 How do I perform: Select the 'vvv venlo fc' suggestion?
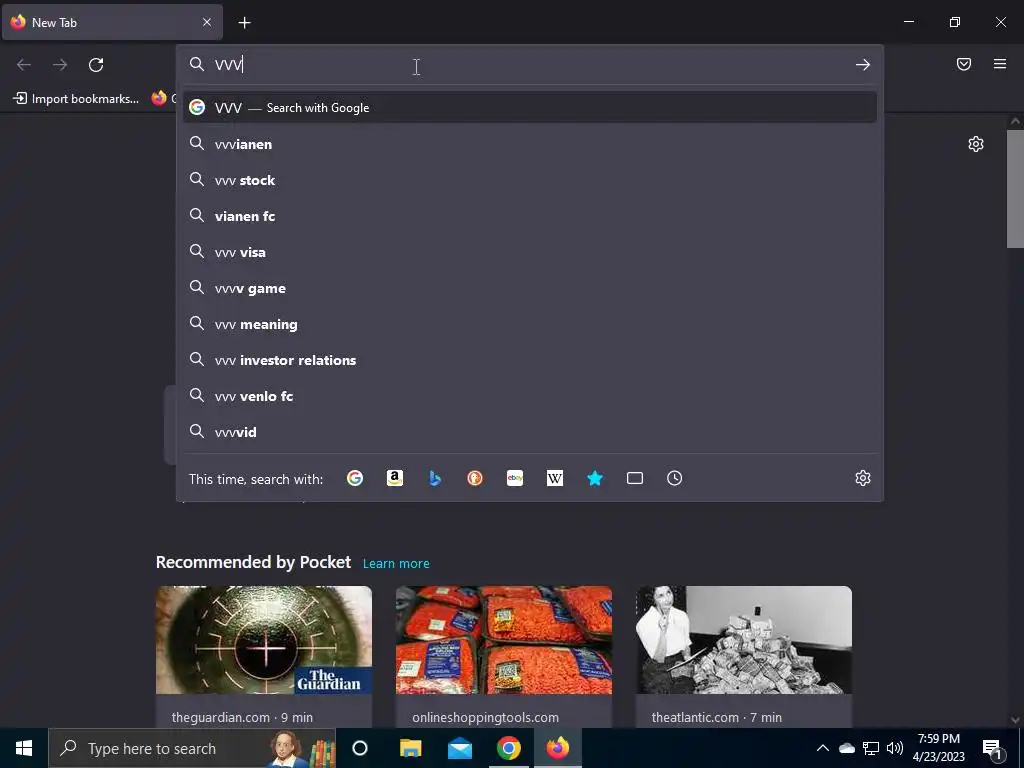pos(530,396)
